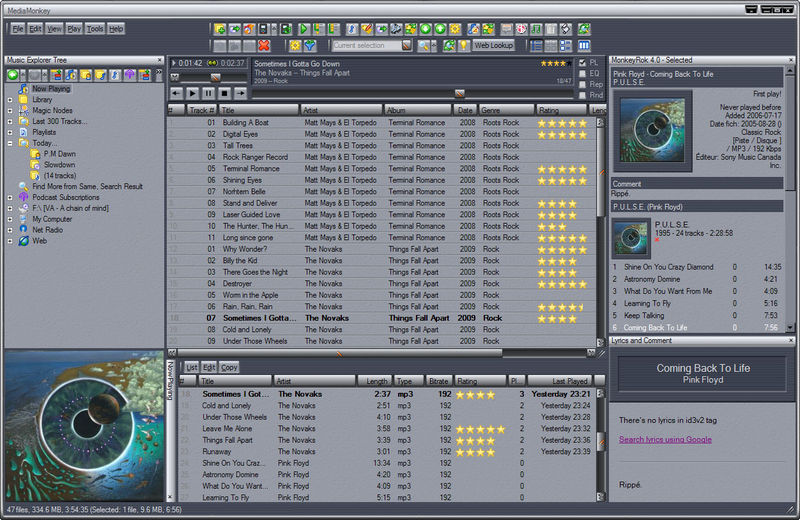The image size is (800, 520).
Task: Enable the EQ checkbox
Action: coord(582,73)
